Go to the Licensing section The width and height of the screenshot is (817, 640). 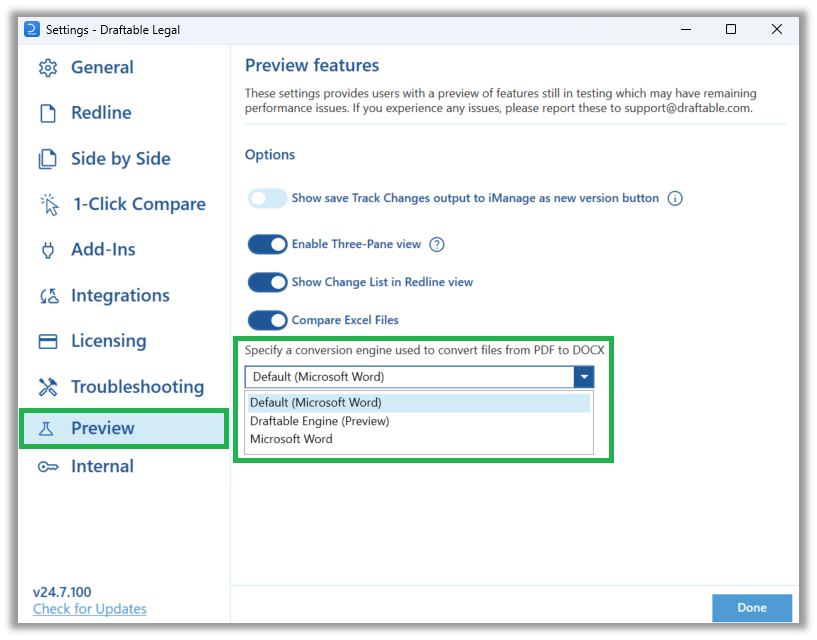[x=109, y=341]
